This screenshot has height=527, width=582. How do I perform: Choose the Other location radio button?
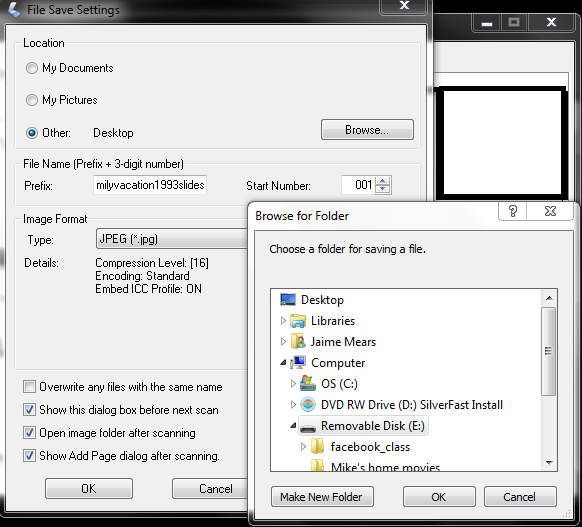(32, 132)
